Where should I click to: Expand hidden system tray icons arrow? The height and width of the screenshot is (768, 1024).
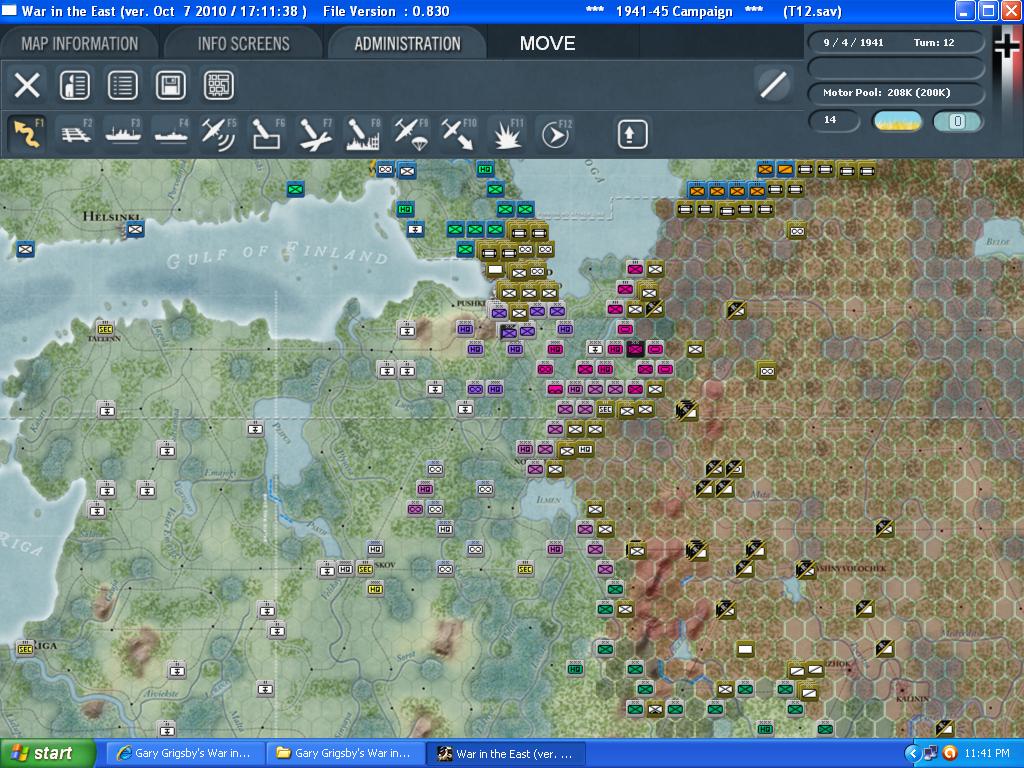point(912,754)
